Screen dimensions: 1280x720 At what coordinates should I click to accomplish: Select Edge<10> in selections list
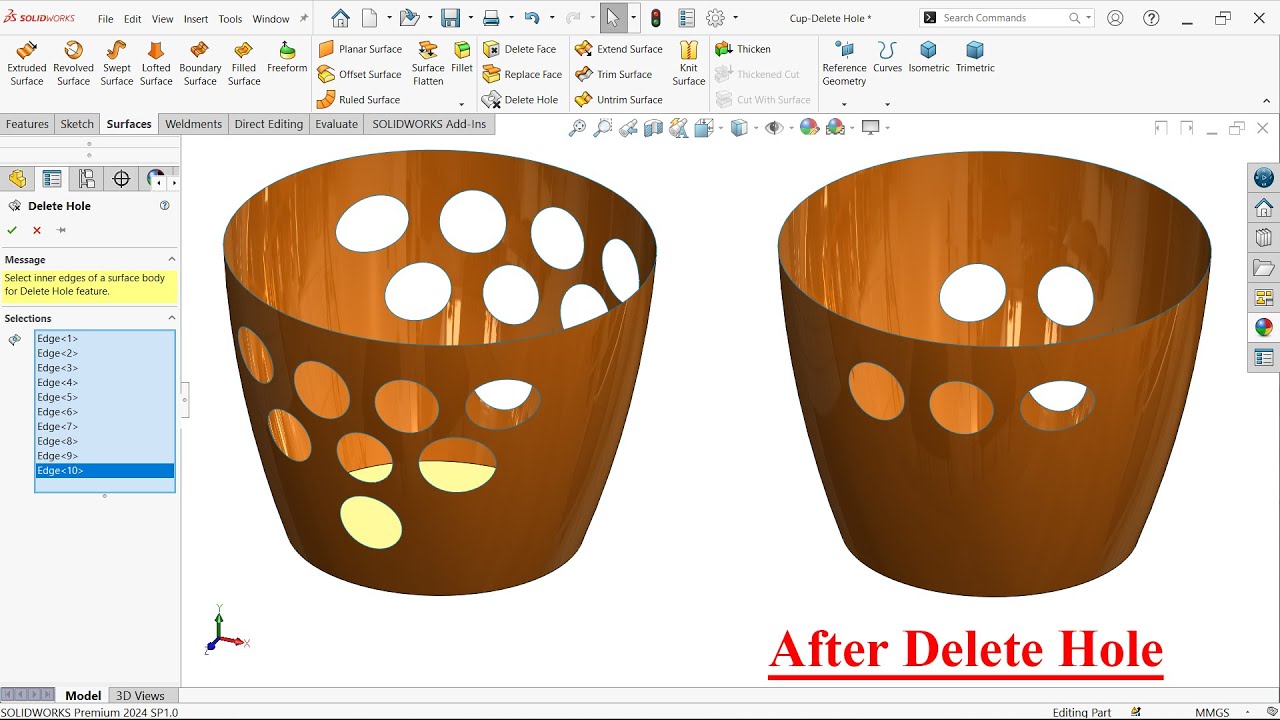point(105,470)
